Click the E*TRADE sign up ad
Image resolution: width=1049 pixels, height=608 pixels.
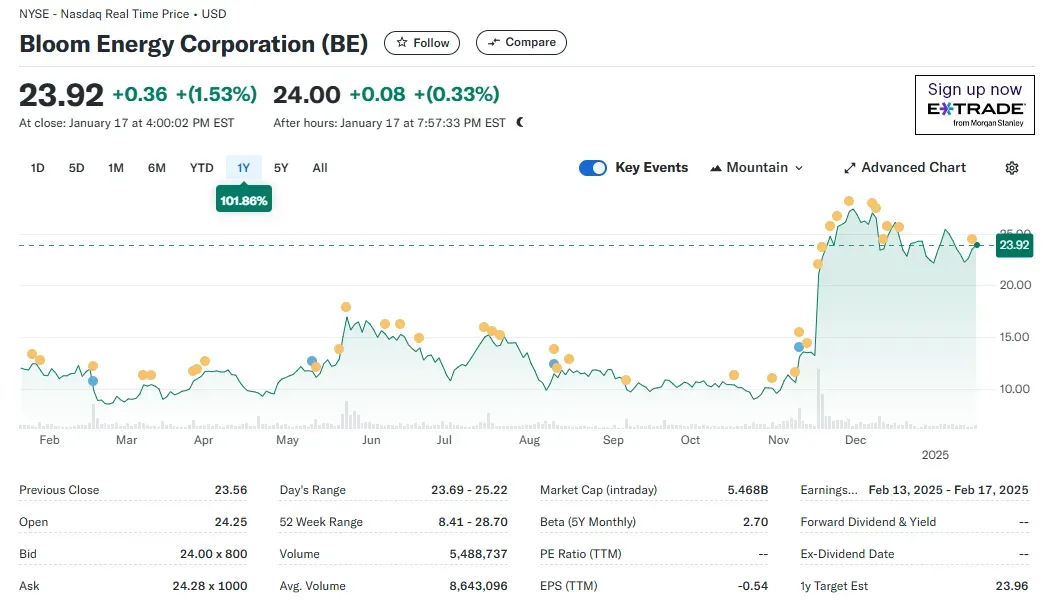coord(975,105)
